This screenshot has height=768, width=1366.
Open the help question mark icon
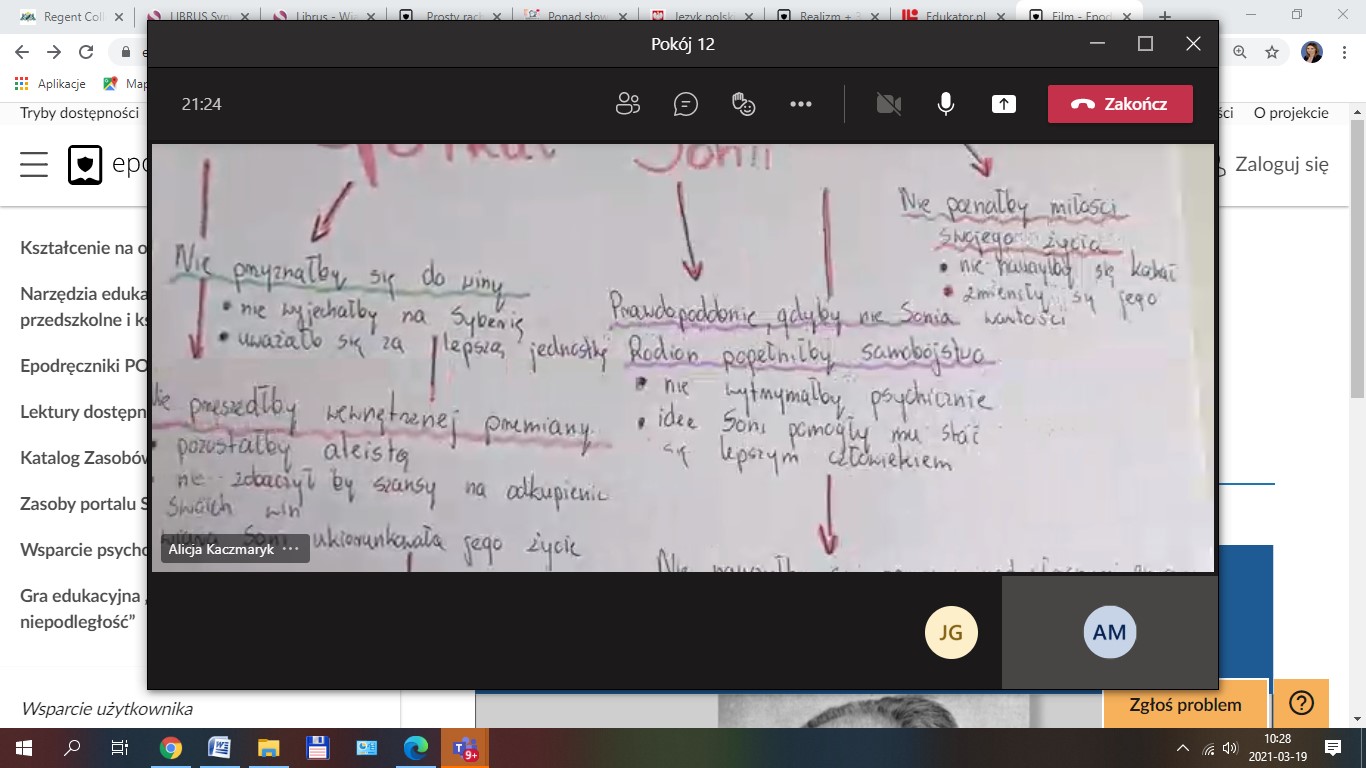(x=1301, y=704)
